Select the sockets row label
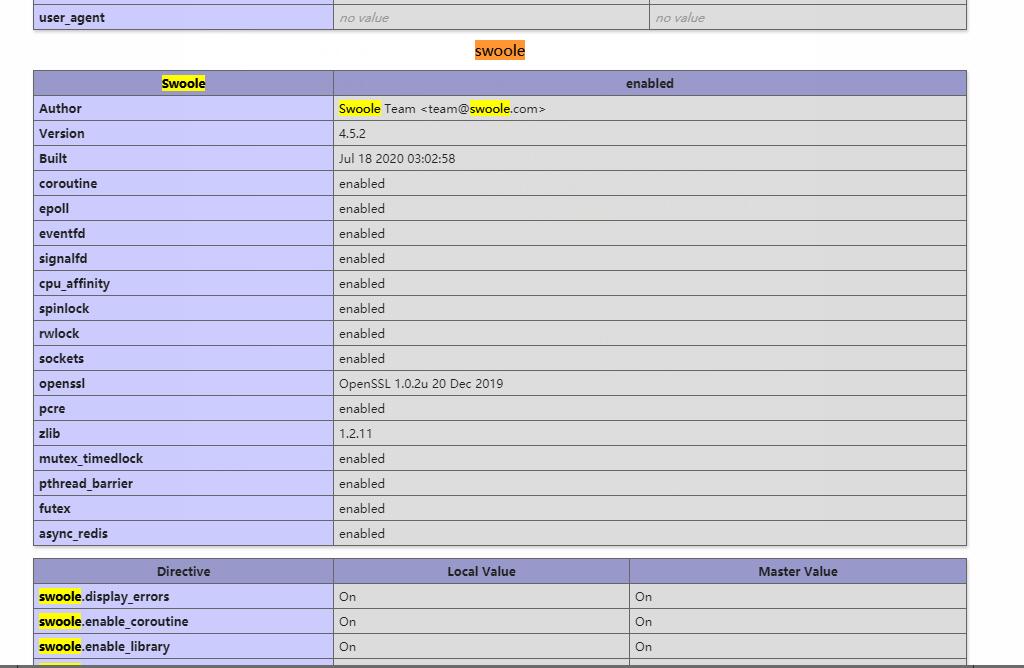The image size is (1024, 668). tap(61, 358)
